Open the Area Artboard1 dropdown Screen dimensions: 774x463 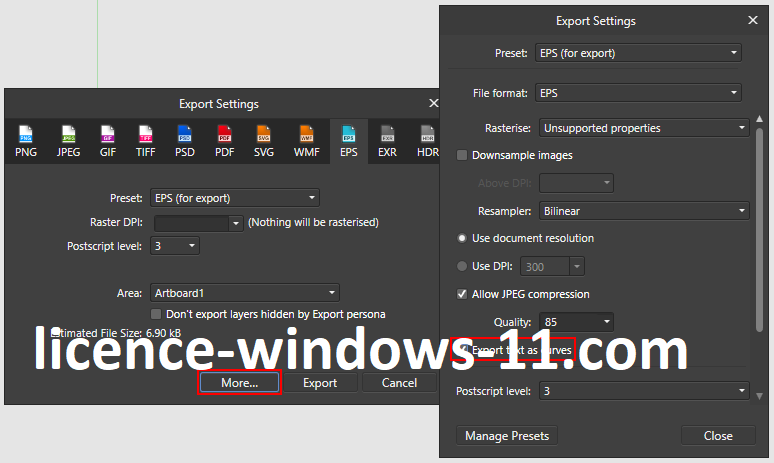click(245, 293)
